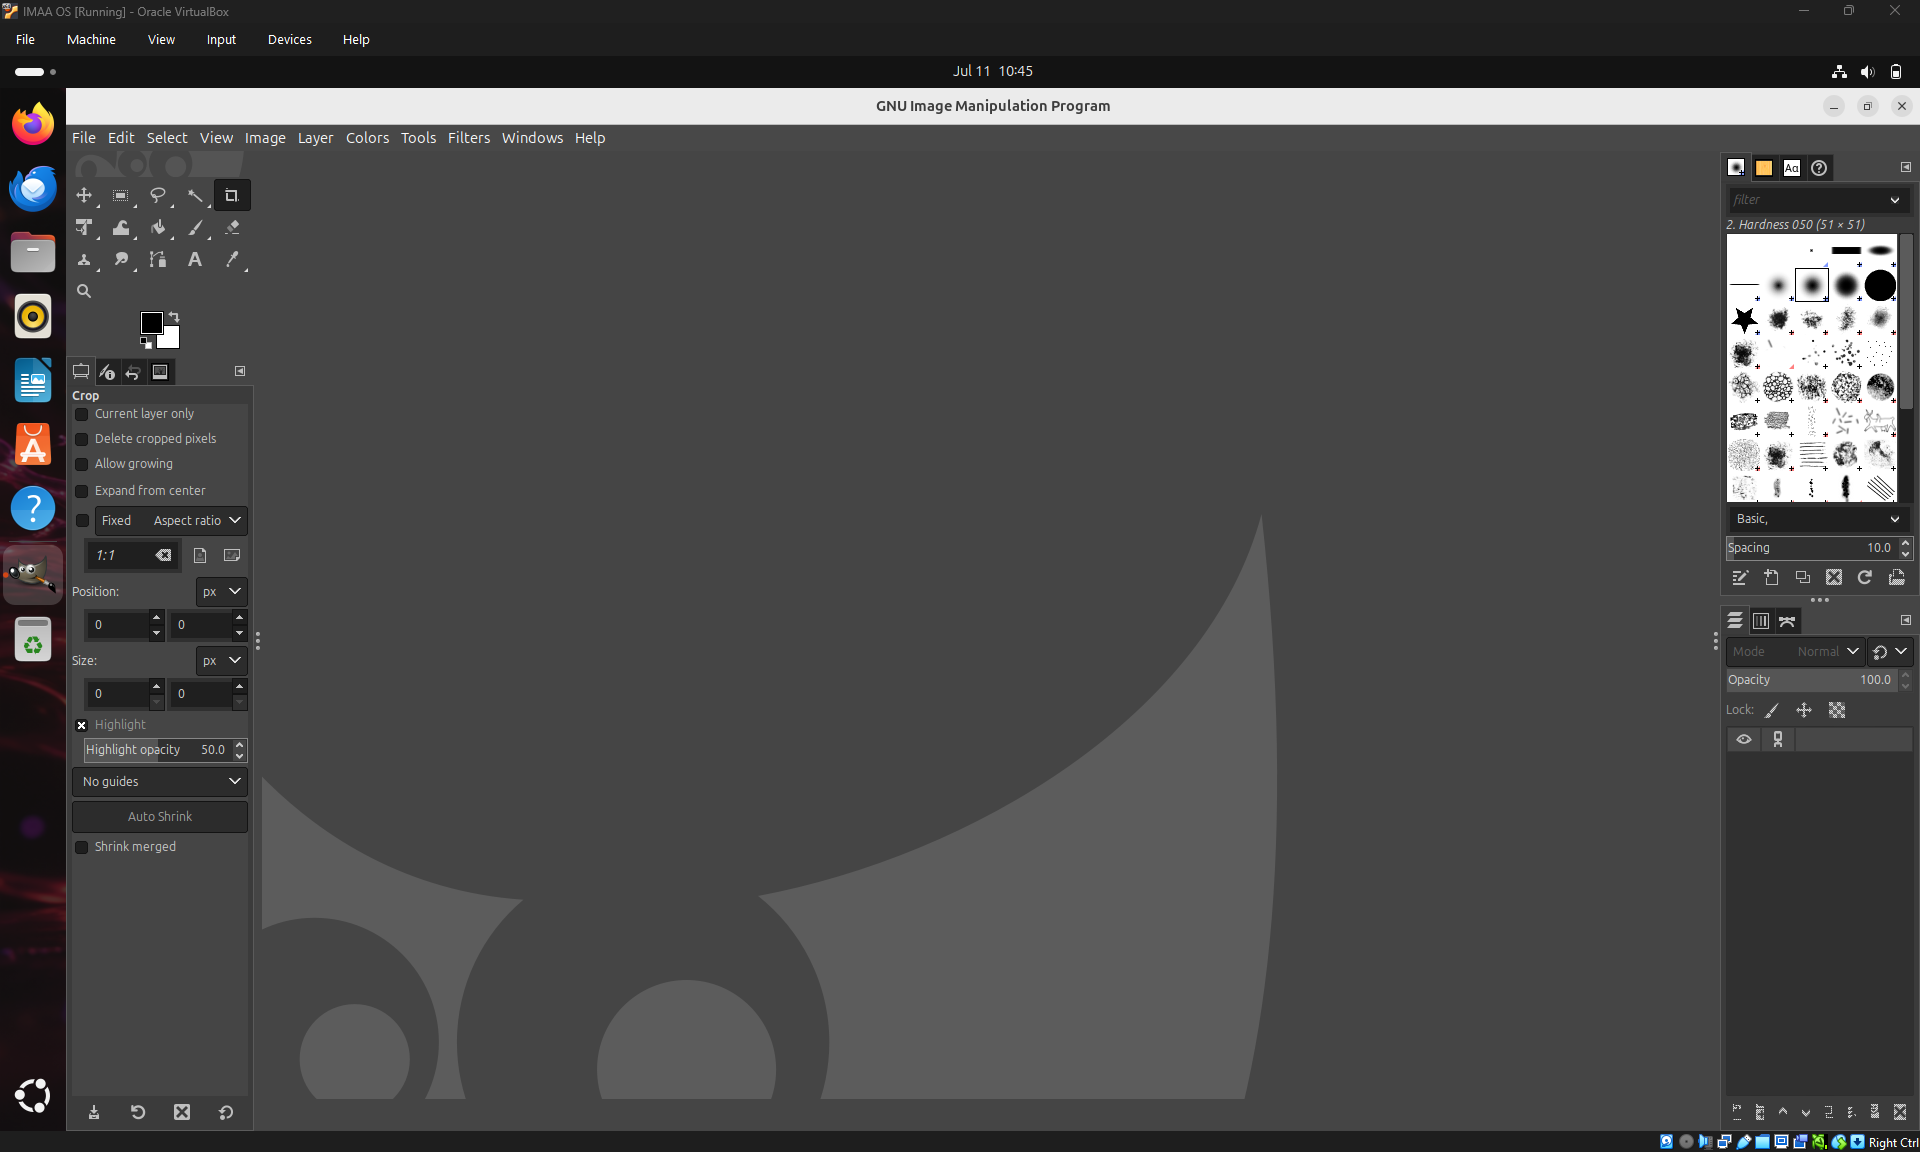The image size is (1920, 1152).
Task: Enable Current layer only option
Action: (x=82, y=414)
